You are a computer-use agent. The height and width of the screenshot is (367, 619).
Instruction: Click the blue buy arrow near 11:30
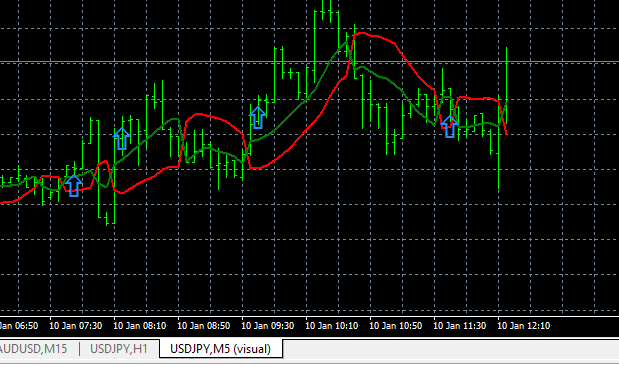(449, 127)
